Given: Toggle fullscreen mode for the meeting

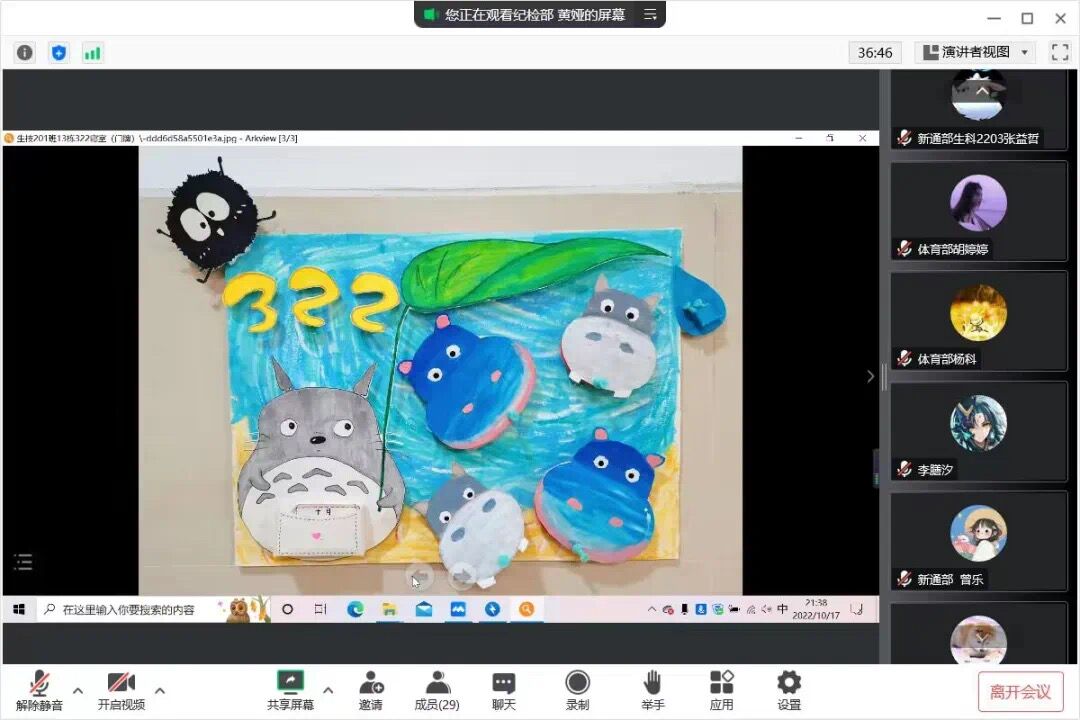Looking at the screenshot, I should click(1060, 52).
